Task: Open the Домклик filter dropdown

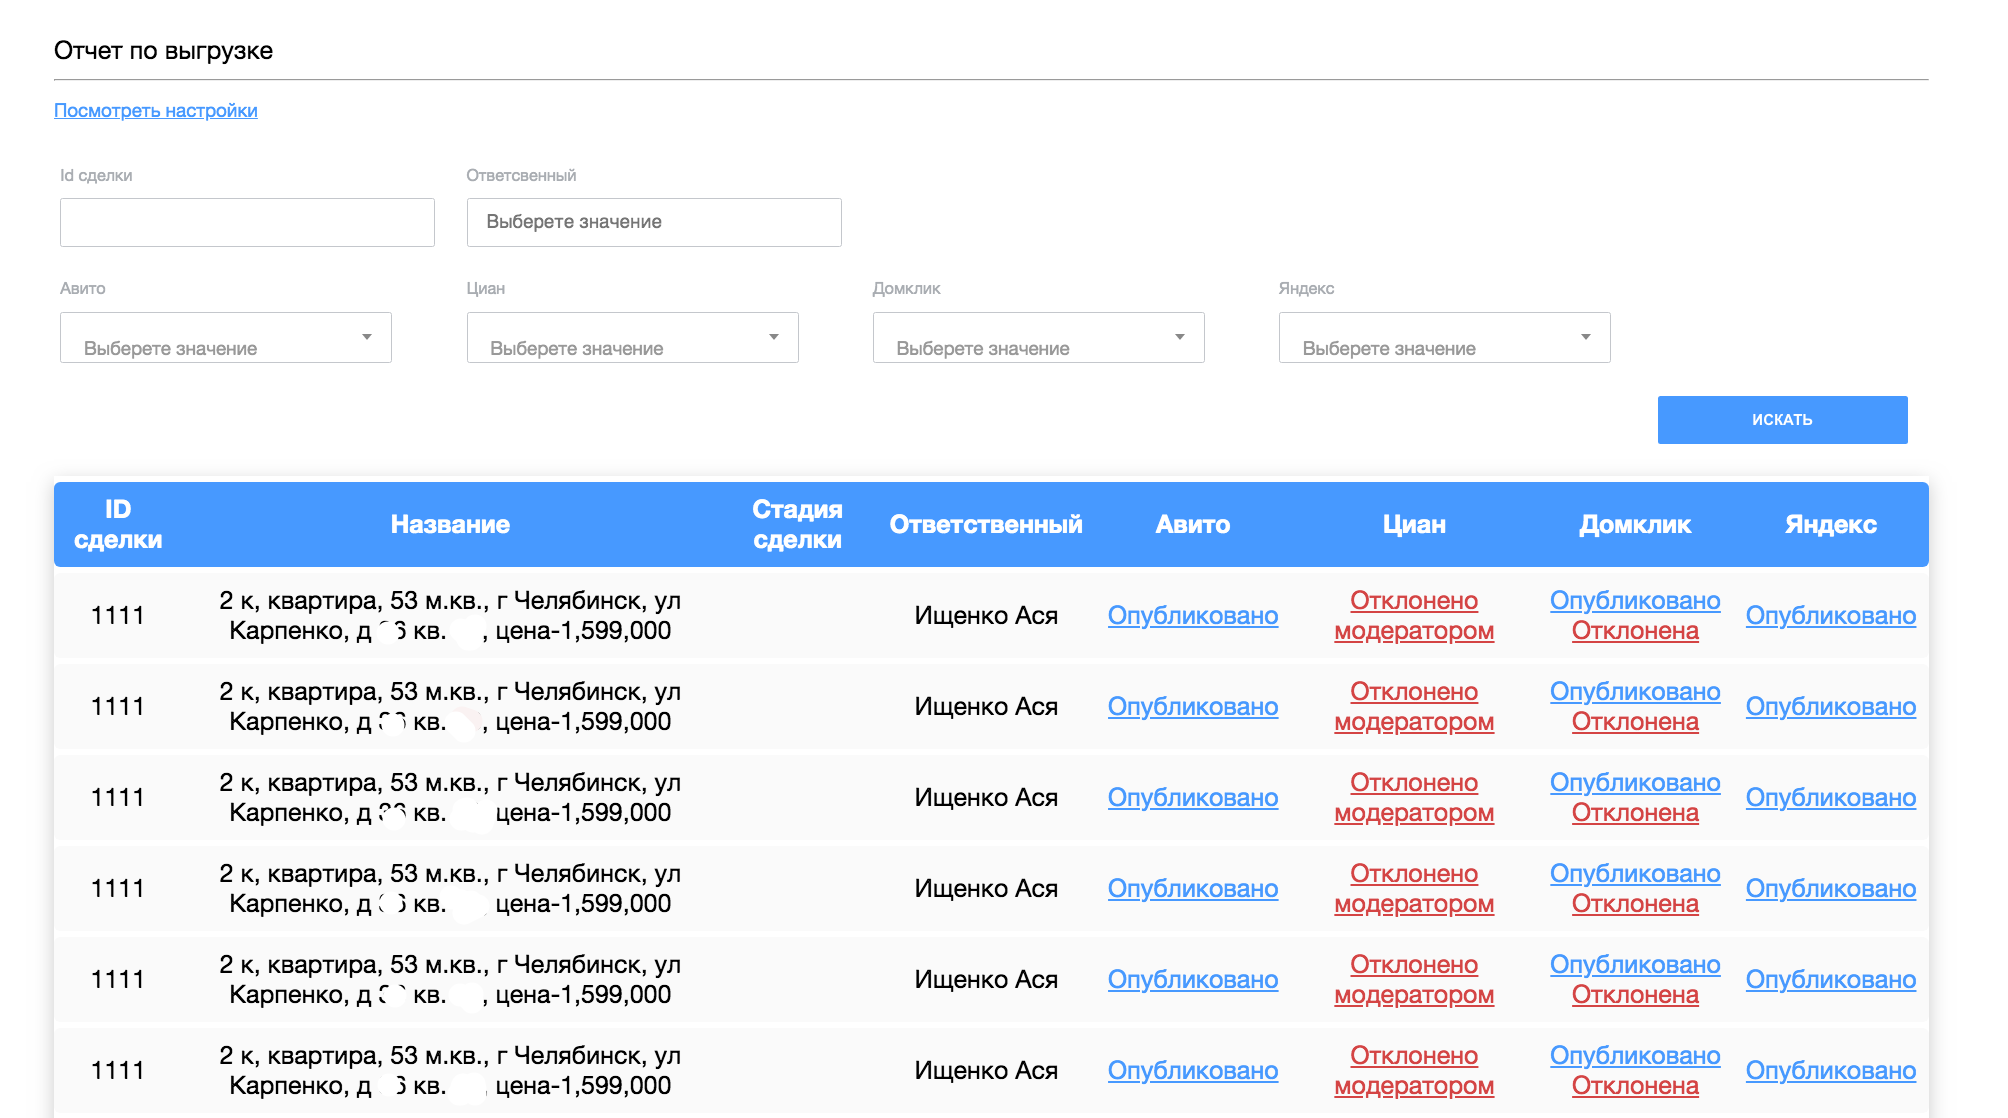Action: (x=1038, y=338)
